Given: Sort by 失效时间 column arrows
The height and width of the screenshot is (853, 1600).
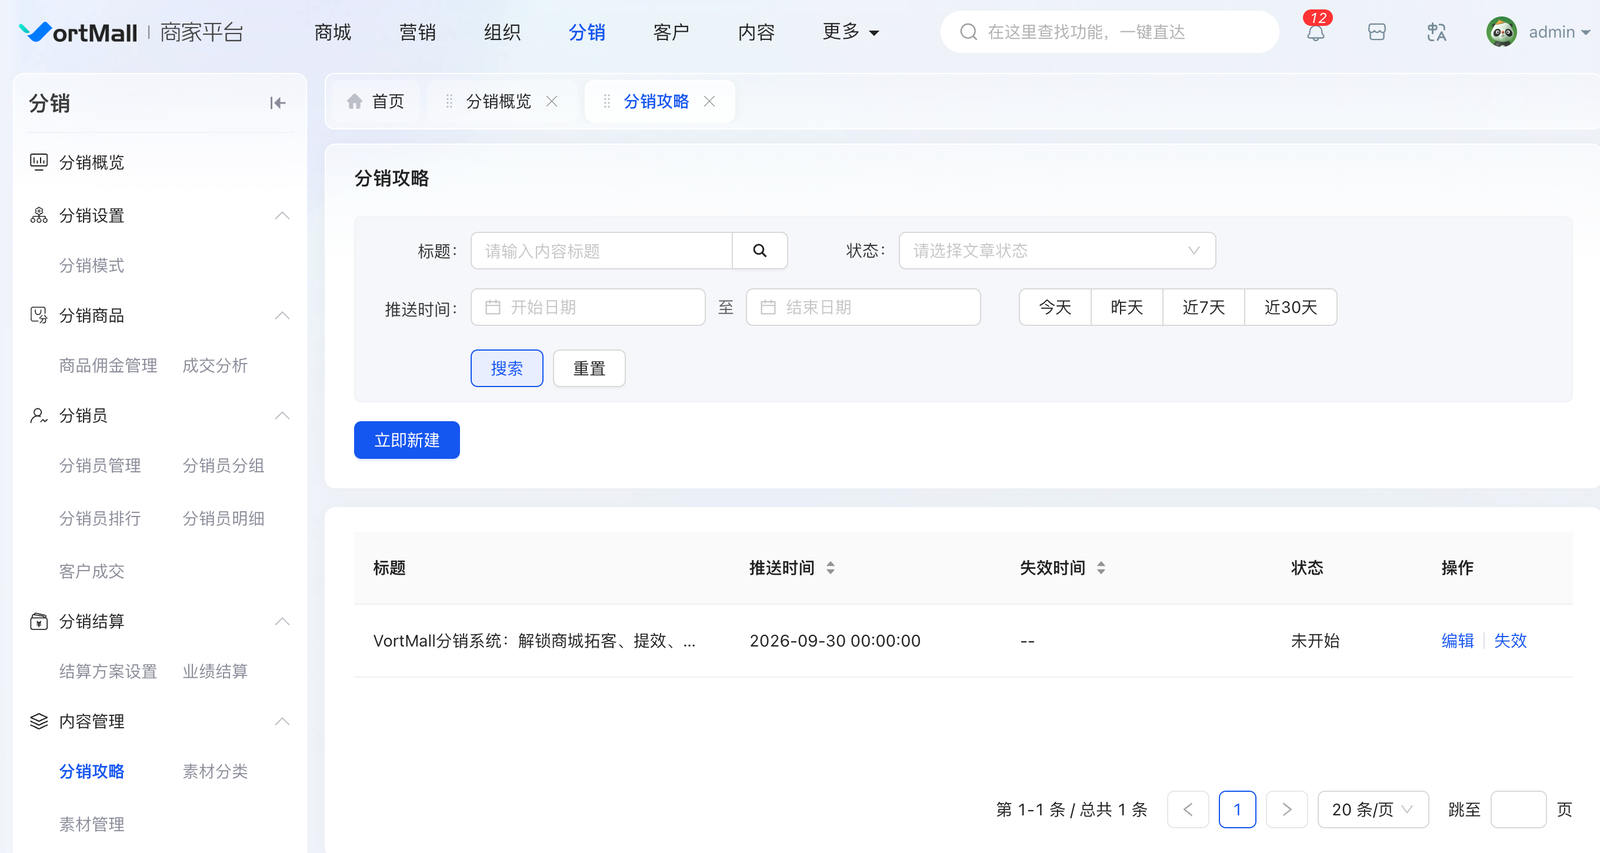Looking at the screenshot, I should coord(1100,568).
